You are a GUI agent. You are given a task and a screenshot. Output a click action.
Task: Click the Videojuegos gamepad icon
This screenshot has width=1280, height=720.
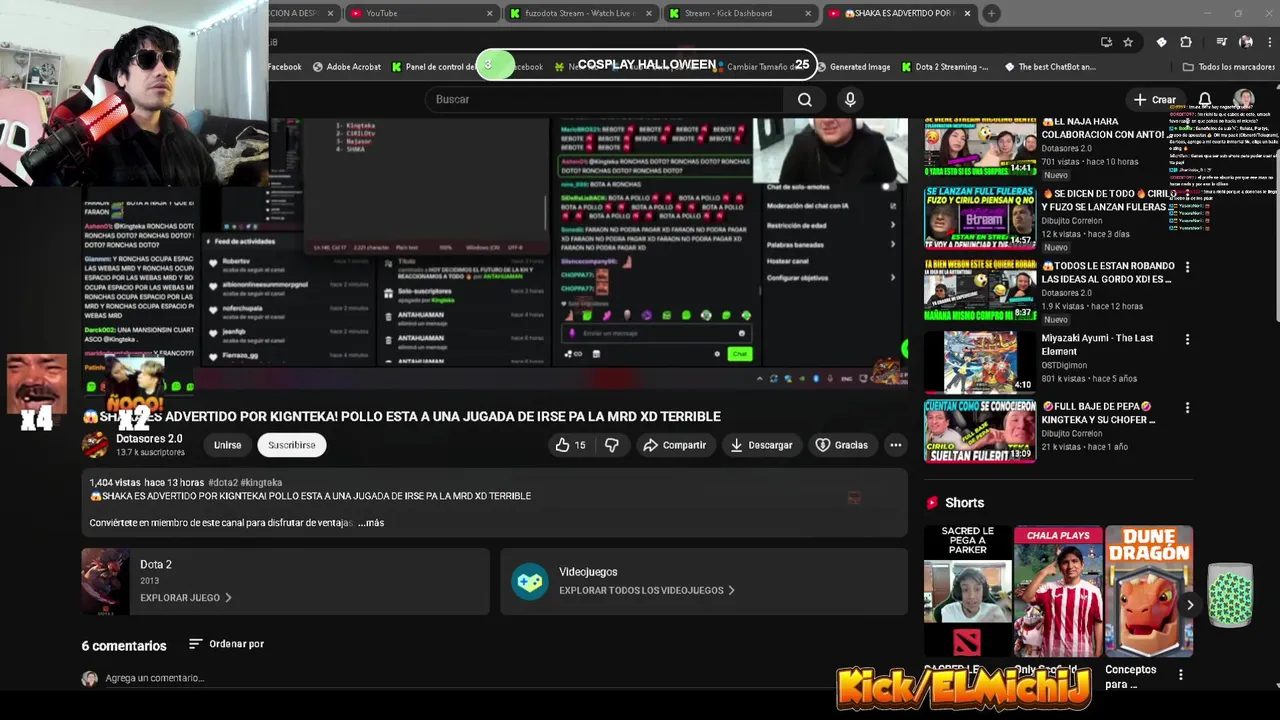(x=529, y=581)
